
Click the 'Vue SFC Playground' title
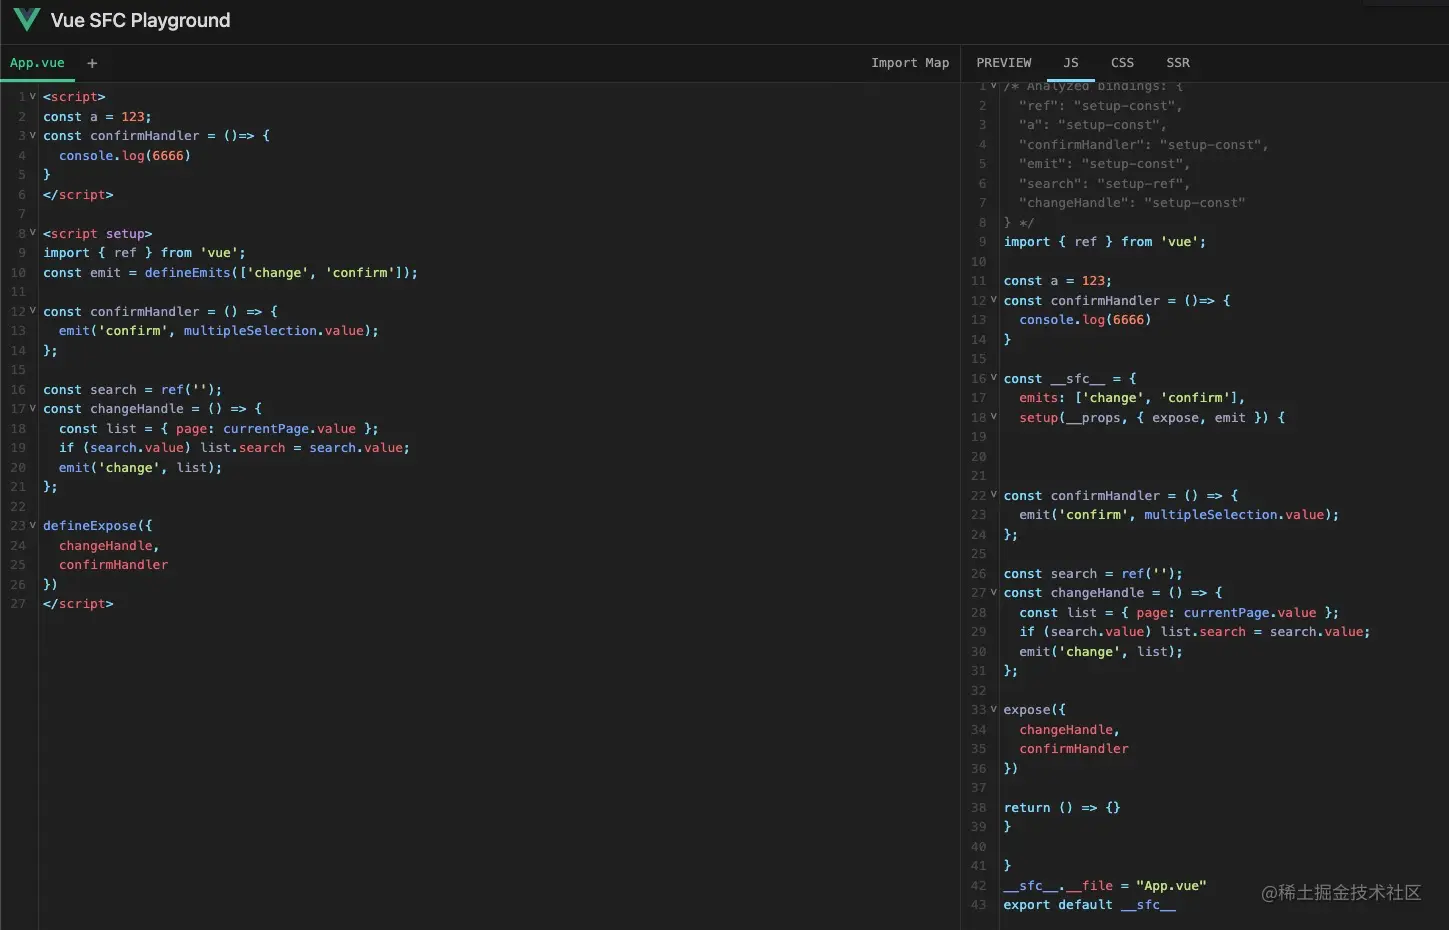pos(140,20)
